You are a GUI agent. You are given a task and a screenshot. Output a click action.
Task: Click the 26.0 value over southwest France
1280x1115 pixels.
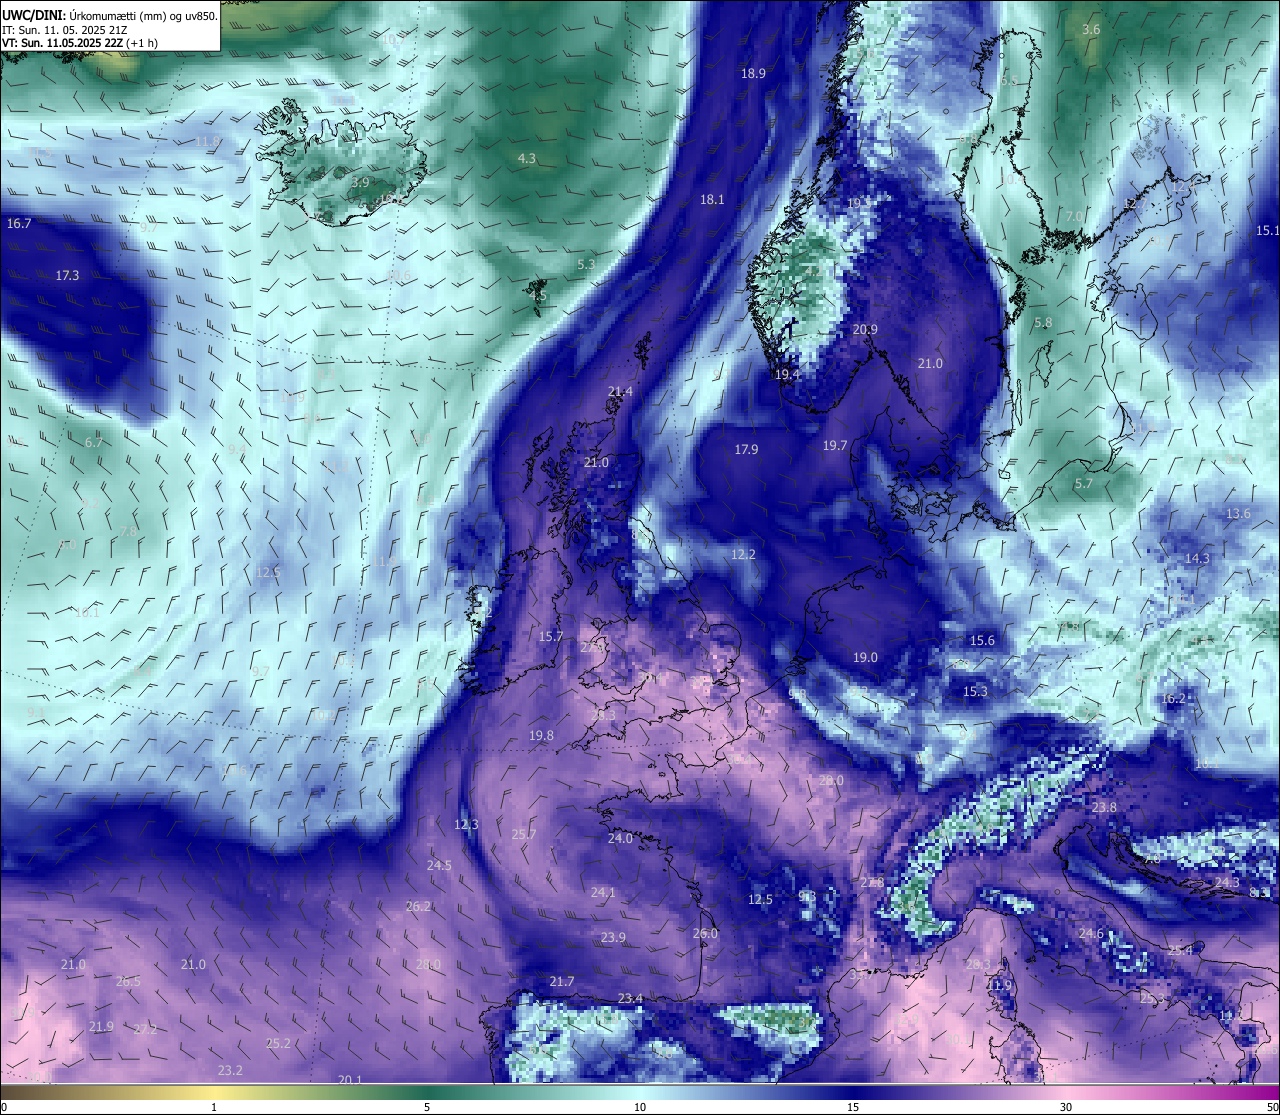pyautogui.click(x=705, y=934)
